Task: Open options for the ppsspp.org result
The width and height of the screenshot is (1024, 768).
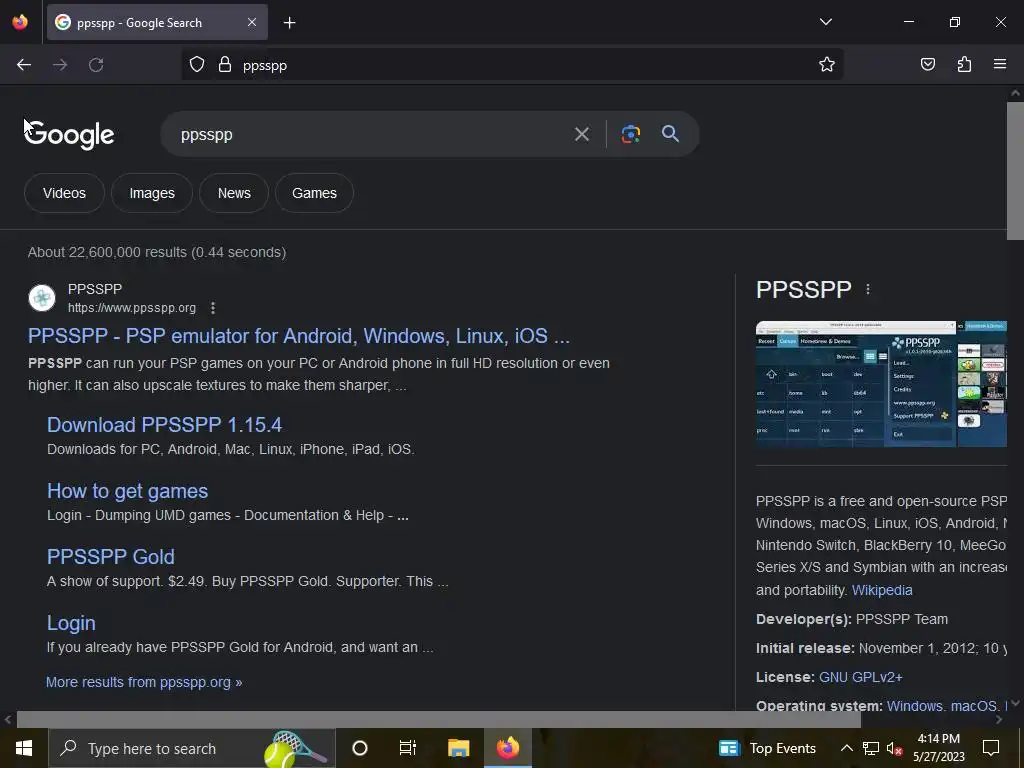Action: click(x=213, y=308)
